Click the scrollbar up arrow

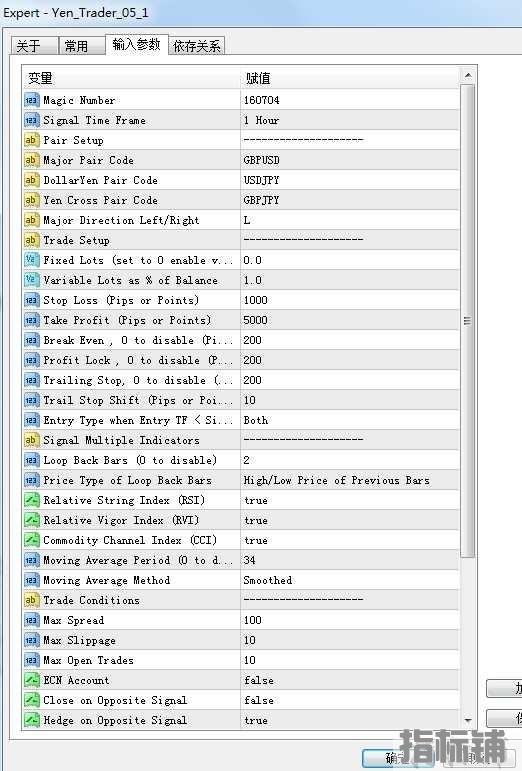tap(468, 75)
